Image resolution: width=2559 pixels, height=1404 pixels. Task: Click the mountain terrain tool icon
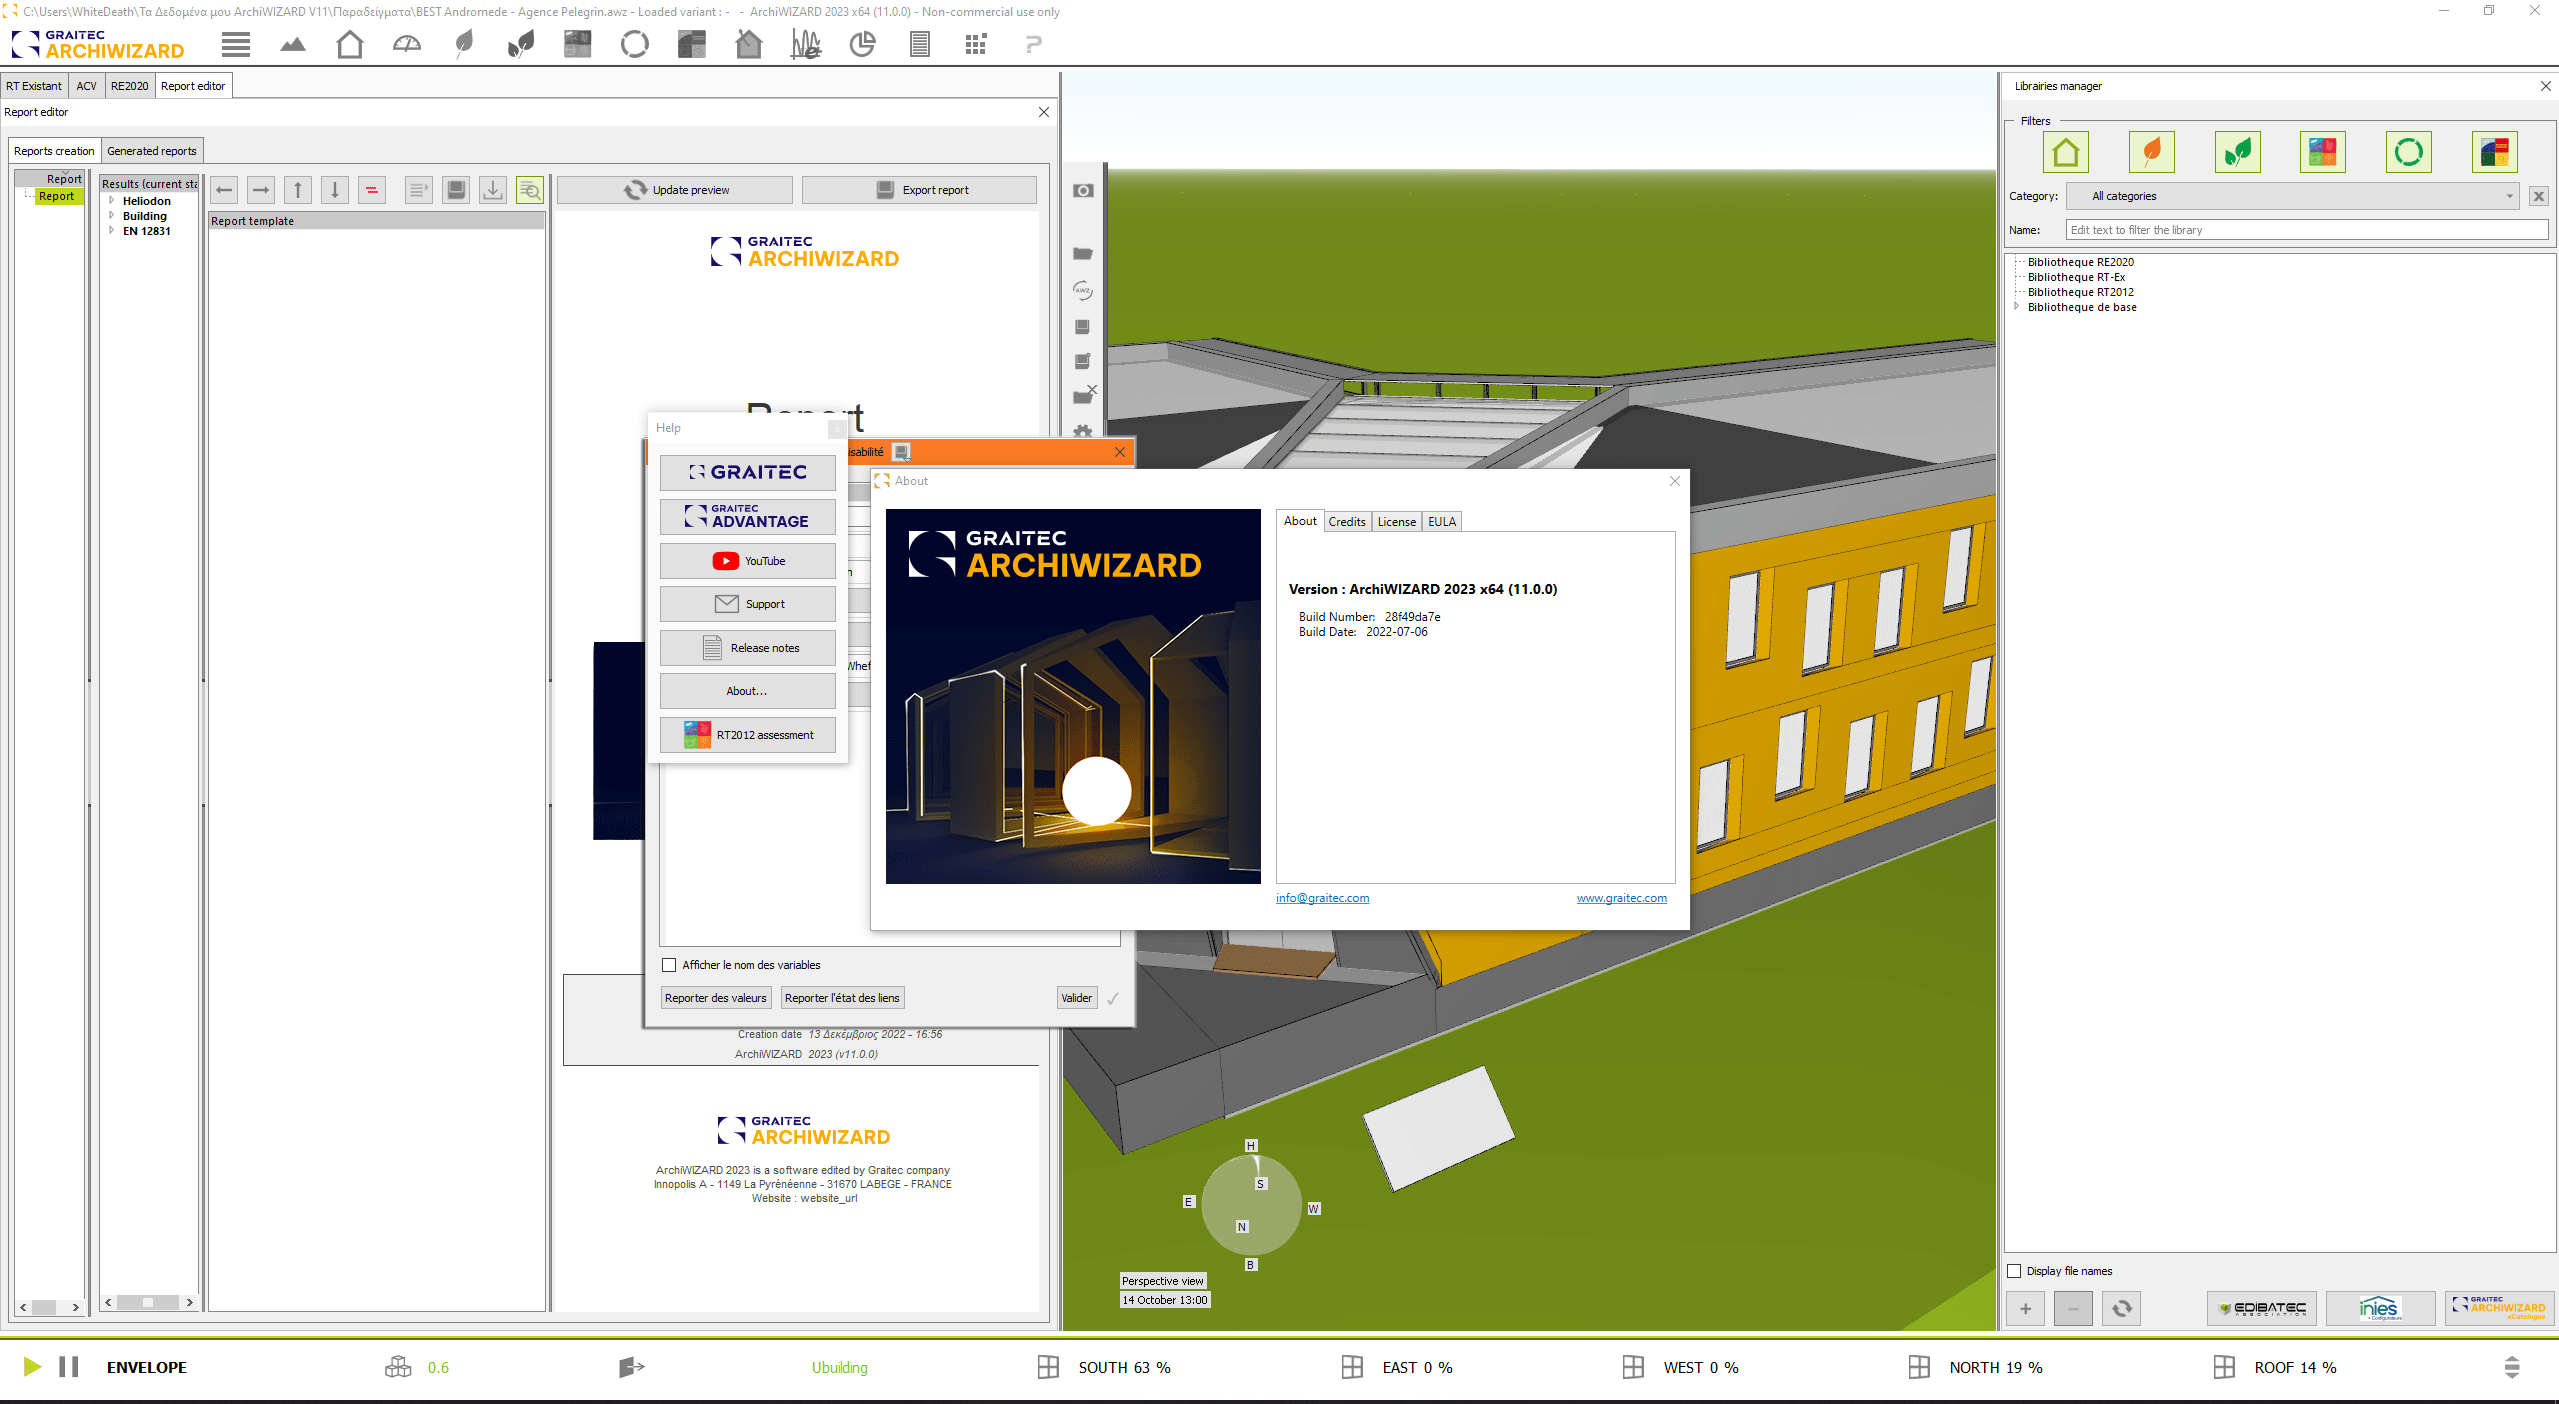289,47
